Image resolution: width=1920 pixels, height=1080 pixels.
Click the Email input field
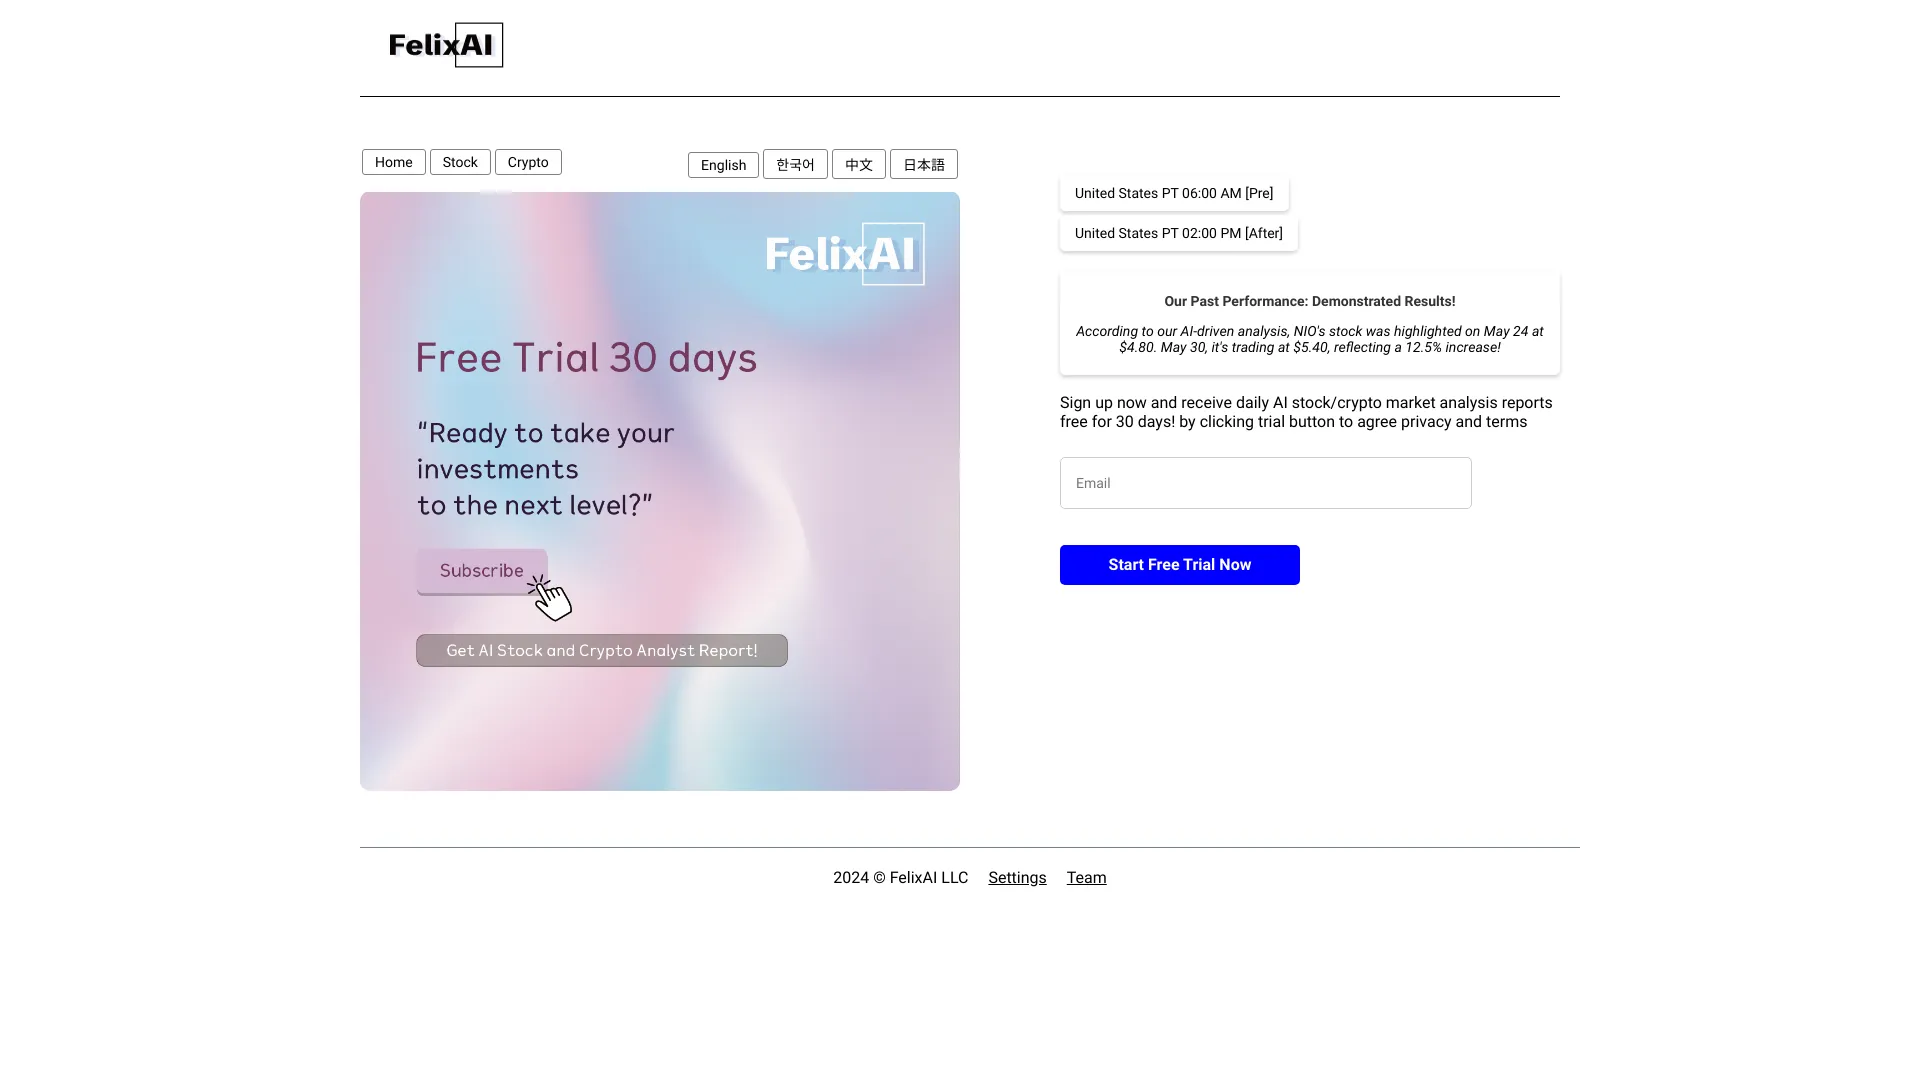click(1265, 483)
